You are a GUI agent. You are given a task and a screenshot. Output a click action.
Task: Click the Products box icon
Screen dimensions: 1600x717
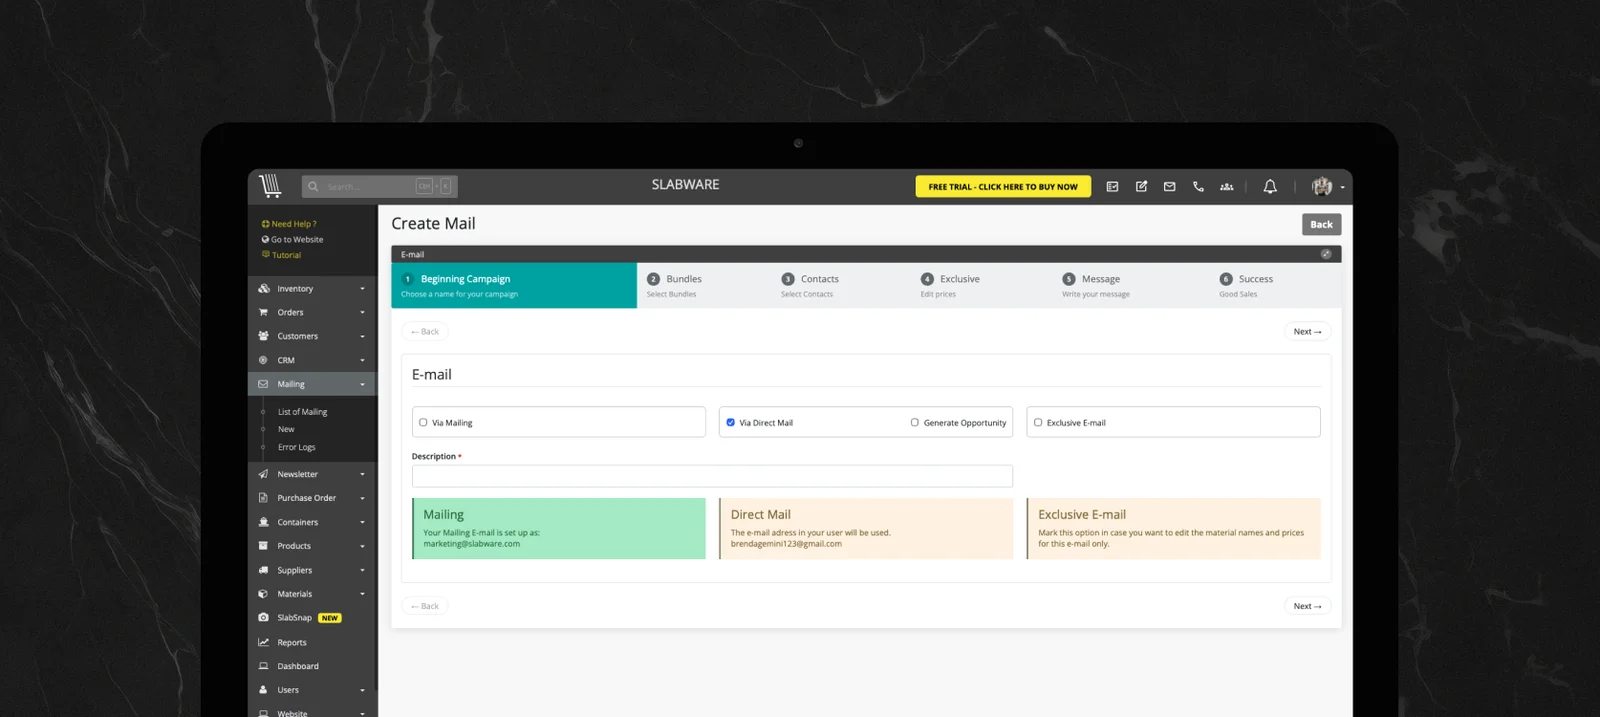coord(263,546)
